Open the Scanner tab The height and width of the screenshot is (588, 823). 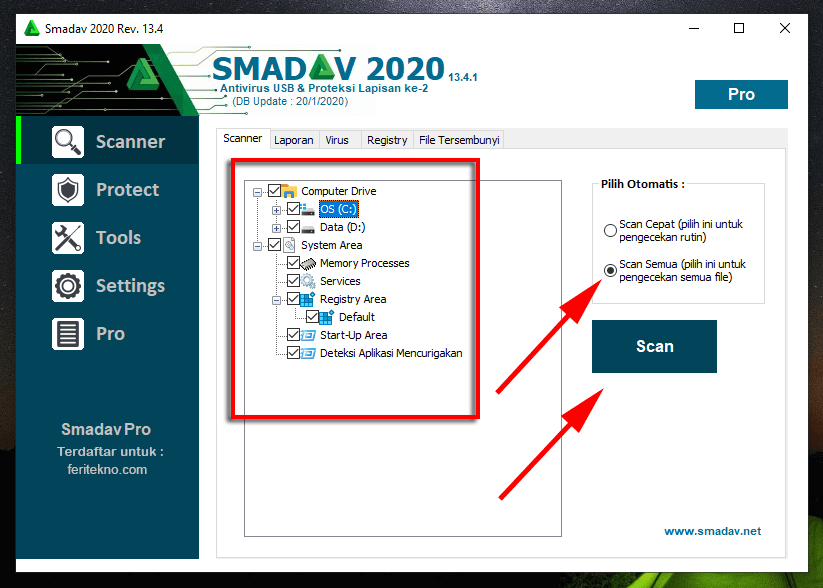tap(242, 139)
